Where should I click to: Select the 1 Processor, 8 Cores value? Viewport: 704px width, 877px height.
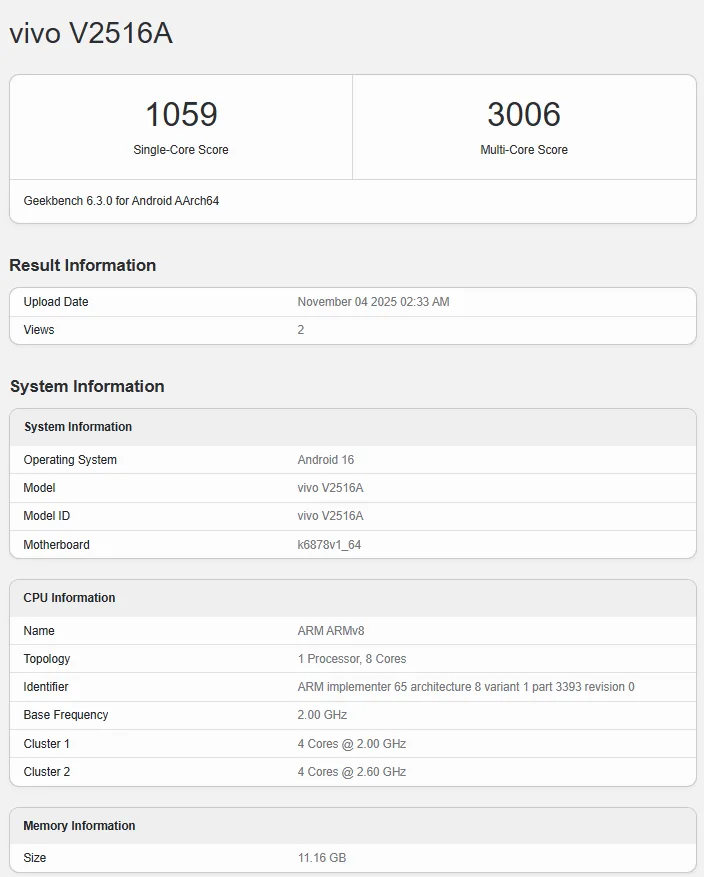click(x=352, y=659)
